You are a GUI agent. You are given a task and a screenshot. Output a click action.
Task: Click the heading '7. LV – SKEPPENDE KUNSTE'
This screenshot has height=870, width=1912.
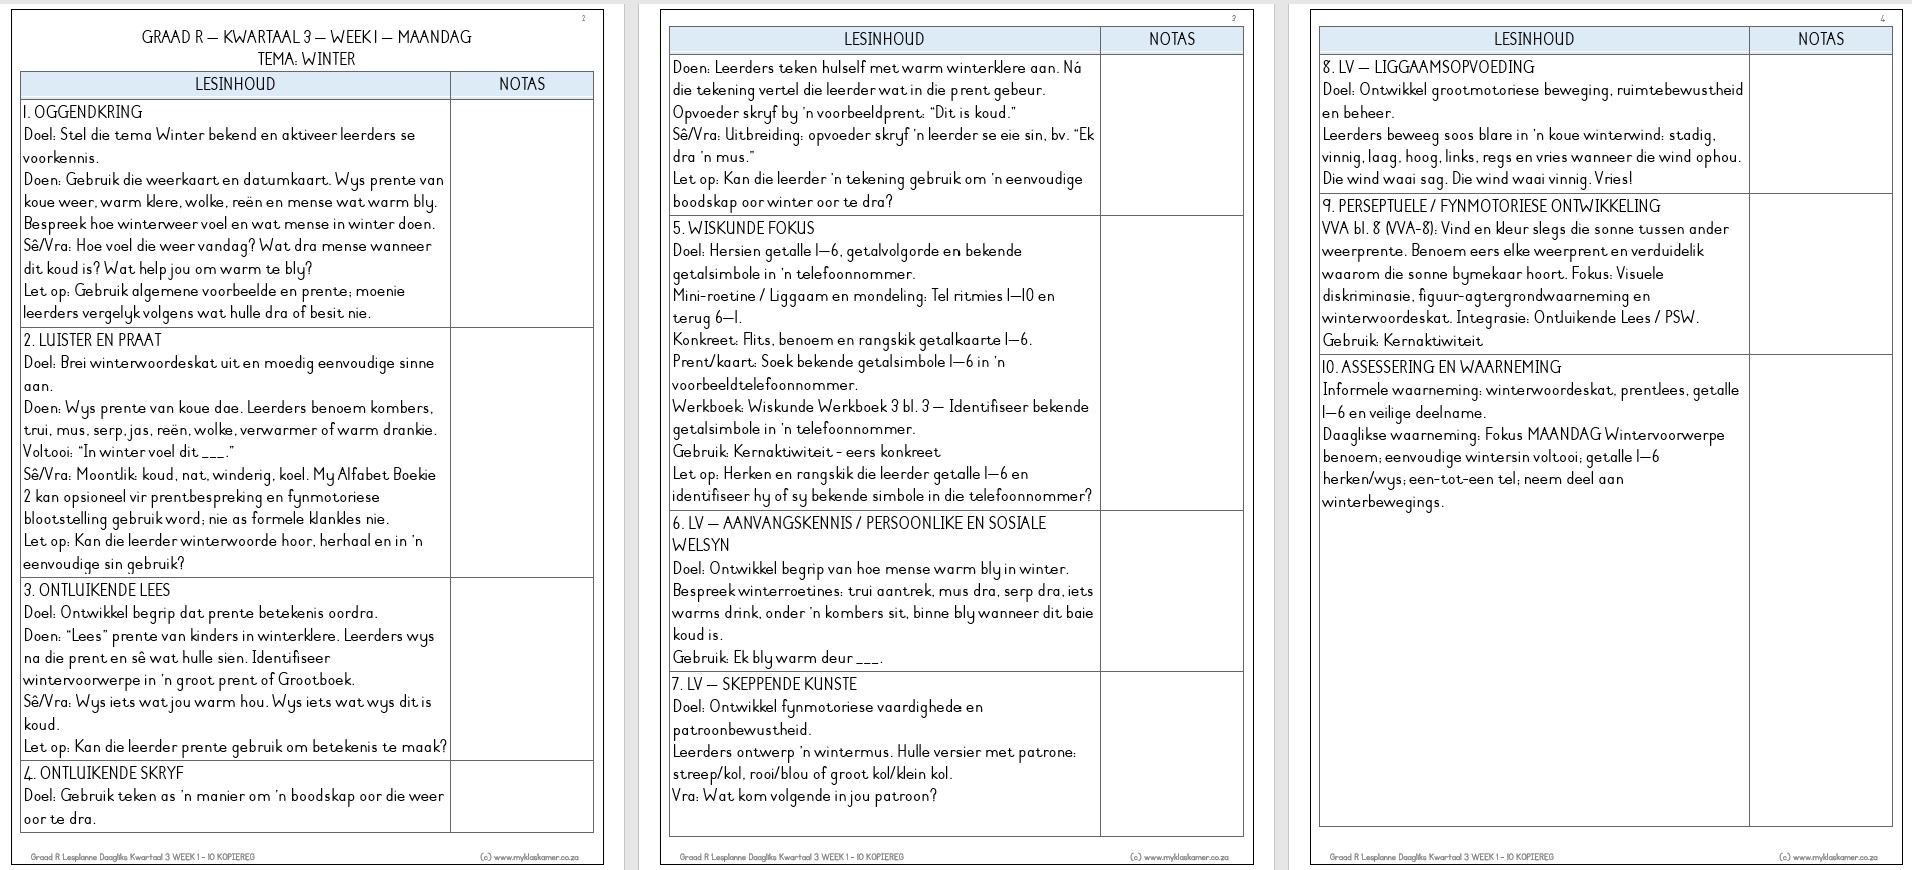[x=764, y=684]
